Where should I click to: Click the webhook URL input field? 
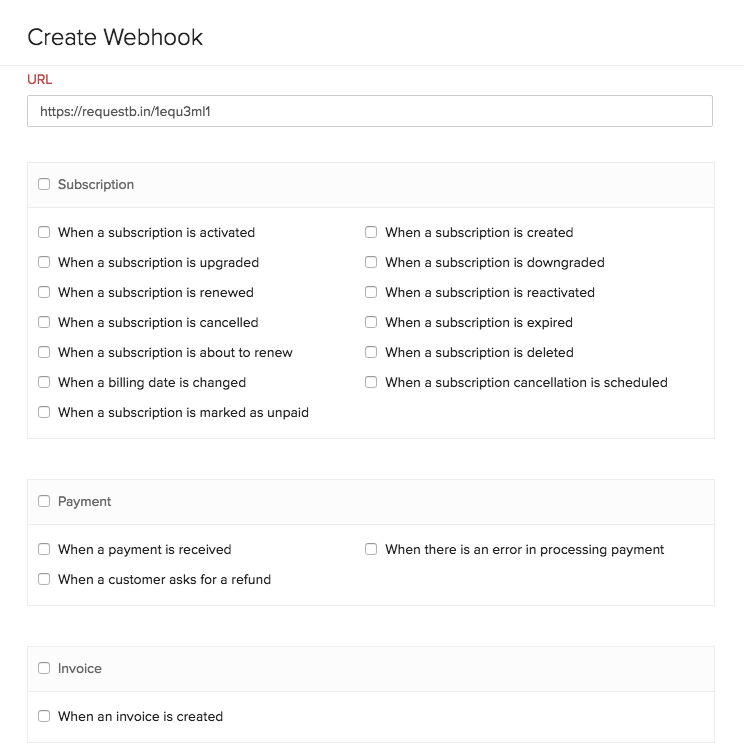[369, 111]
